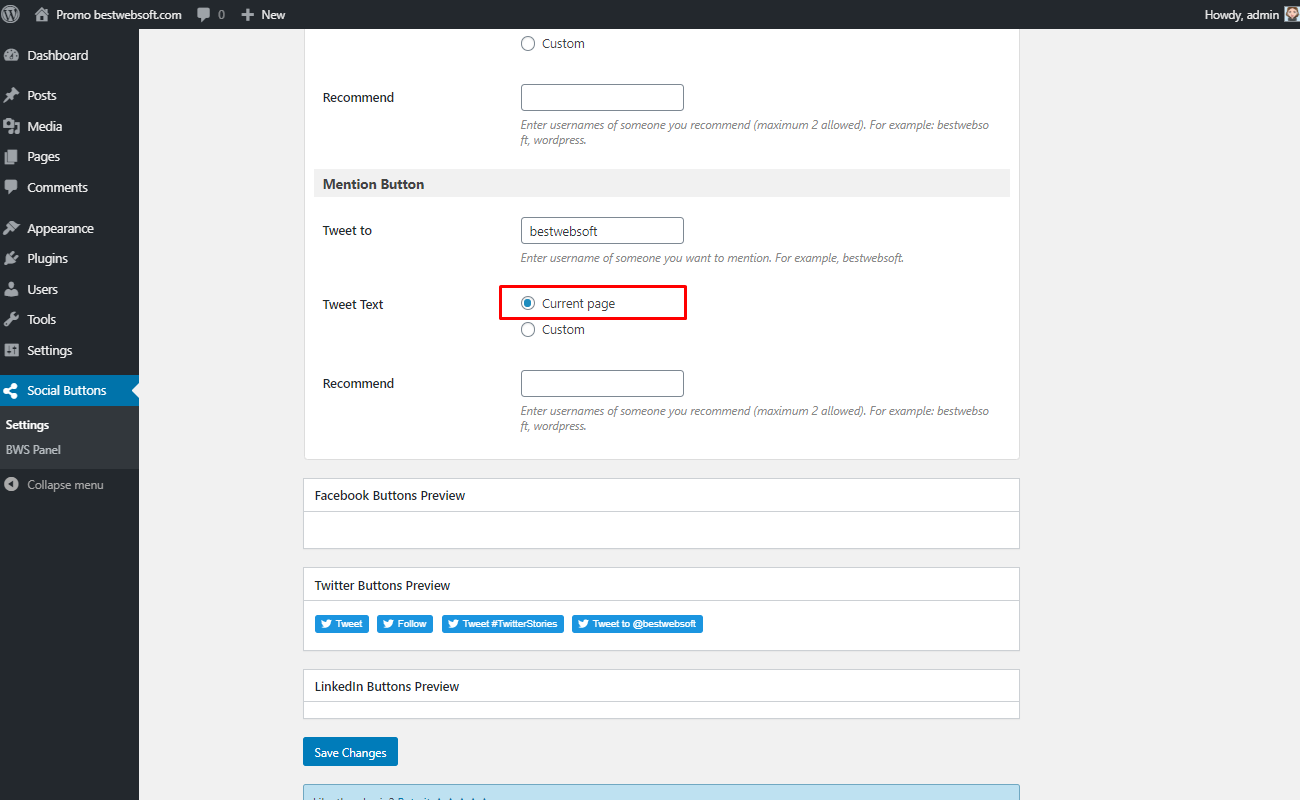Click the Posts pushpin icon
The height and width of the screenshot is (800, 1300).
coord(12,95)
